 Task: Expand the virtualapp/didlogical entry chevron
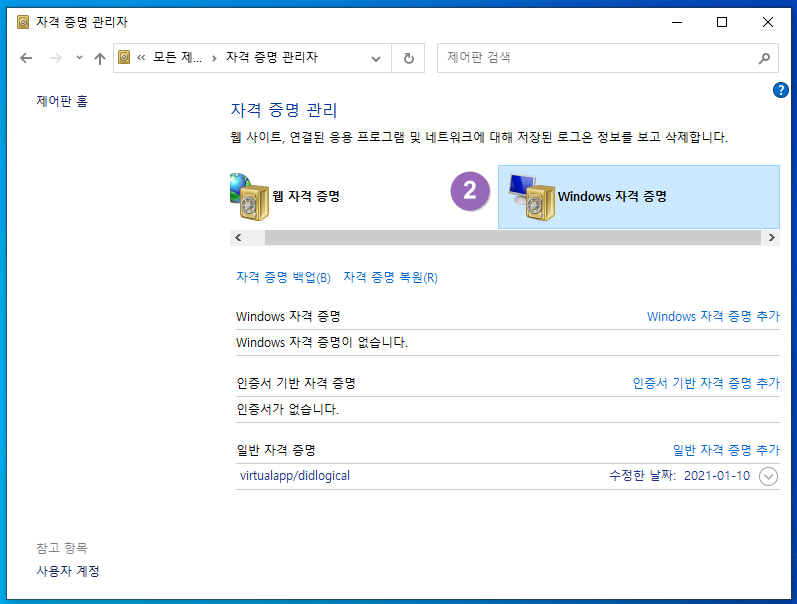click(x=769, y=476)
